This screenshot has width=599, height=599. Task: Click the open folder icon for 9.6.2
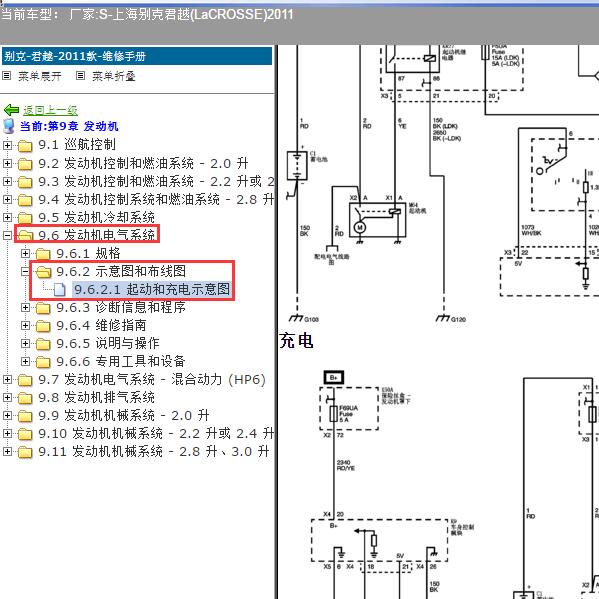click(x=43, y=272)
